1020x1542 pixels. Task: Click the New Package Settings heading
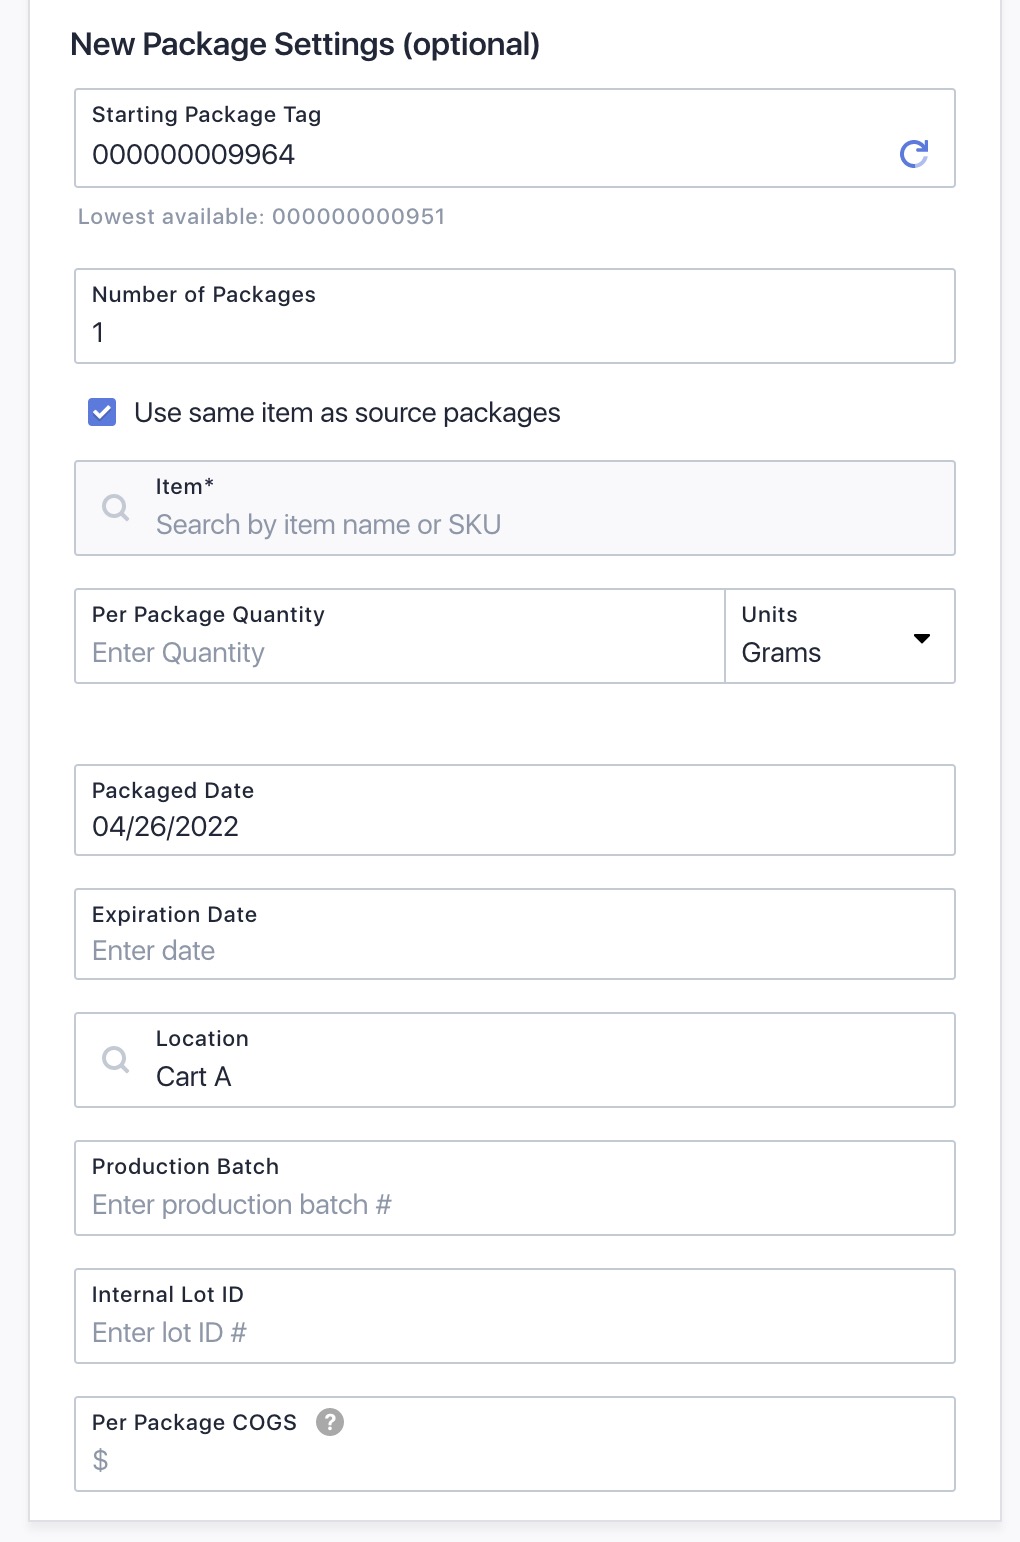[x=305, y=44]
